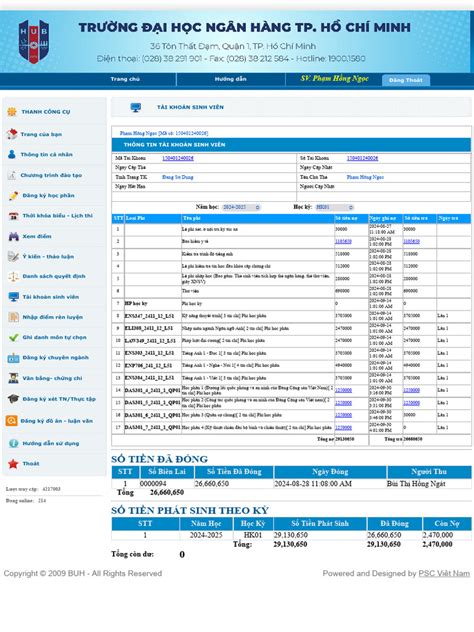Click the payment date 2024-08-28 11:08:00 AM
474x632 pixels.
click(x=313, y=484)
